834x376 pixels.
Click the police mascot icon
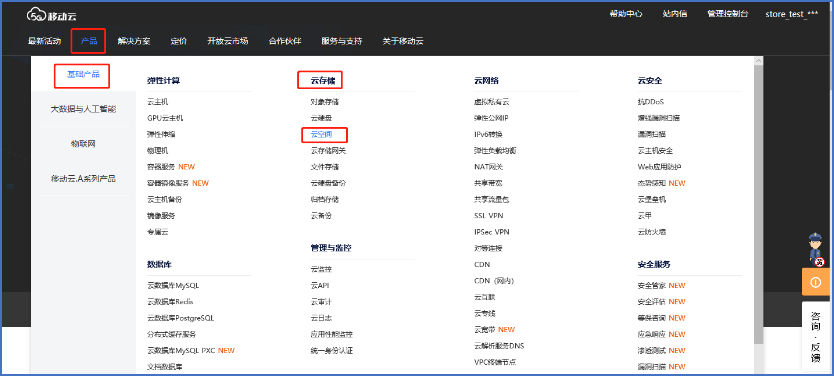coord(815,249)
